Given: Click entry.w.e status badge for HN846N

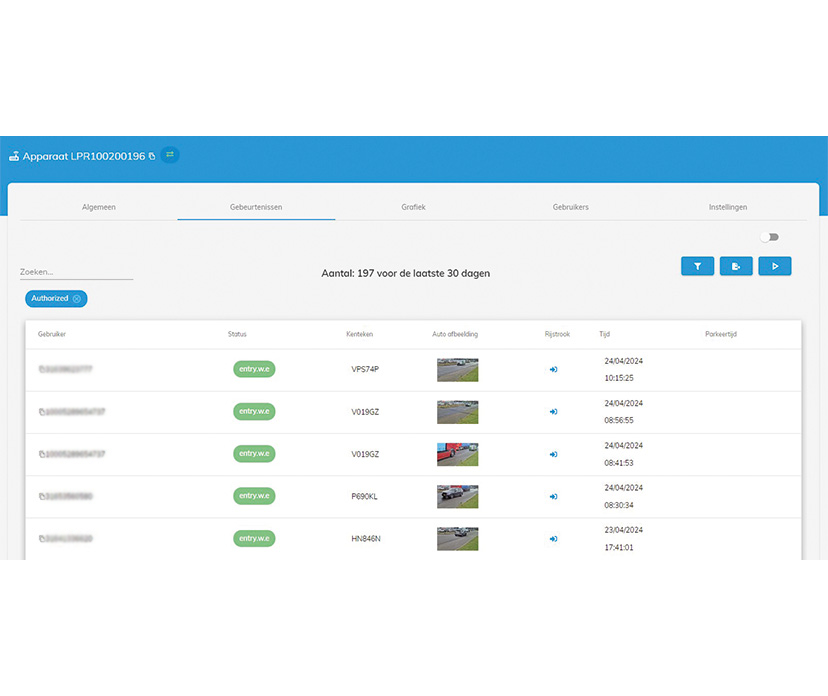Looking at the screenshot, I should (x=254, y=538).
